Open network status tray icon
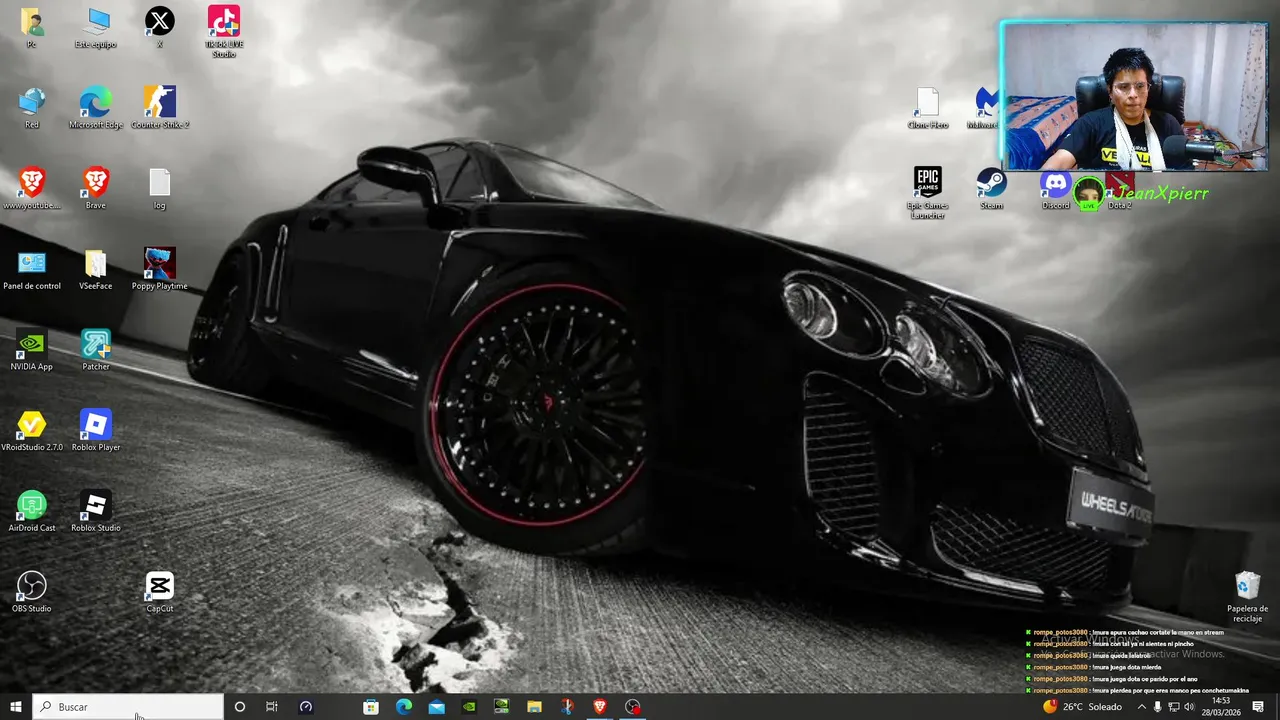 point(1174,707)
